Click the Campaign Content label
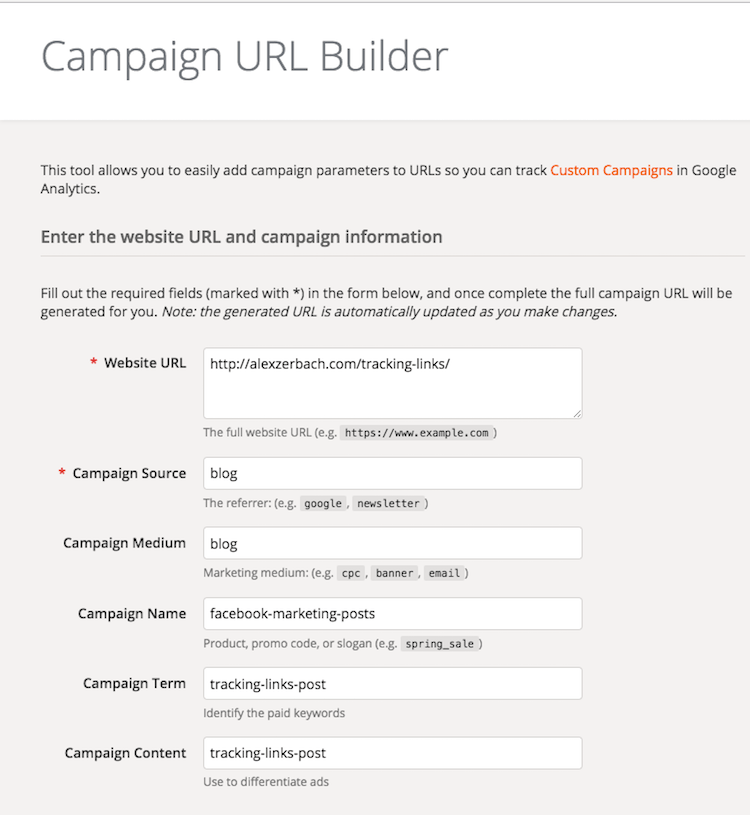750x815 pixels. pyautogui.click(x=125, y=753)
